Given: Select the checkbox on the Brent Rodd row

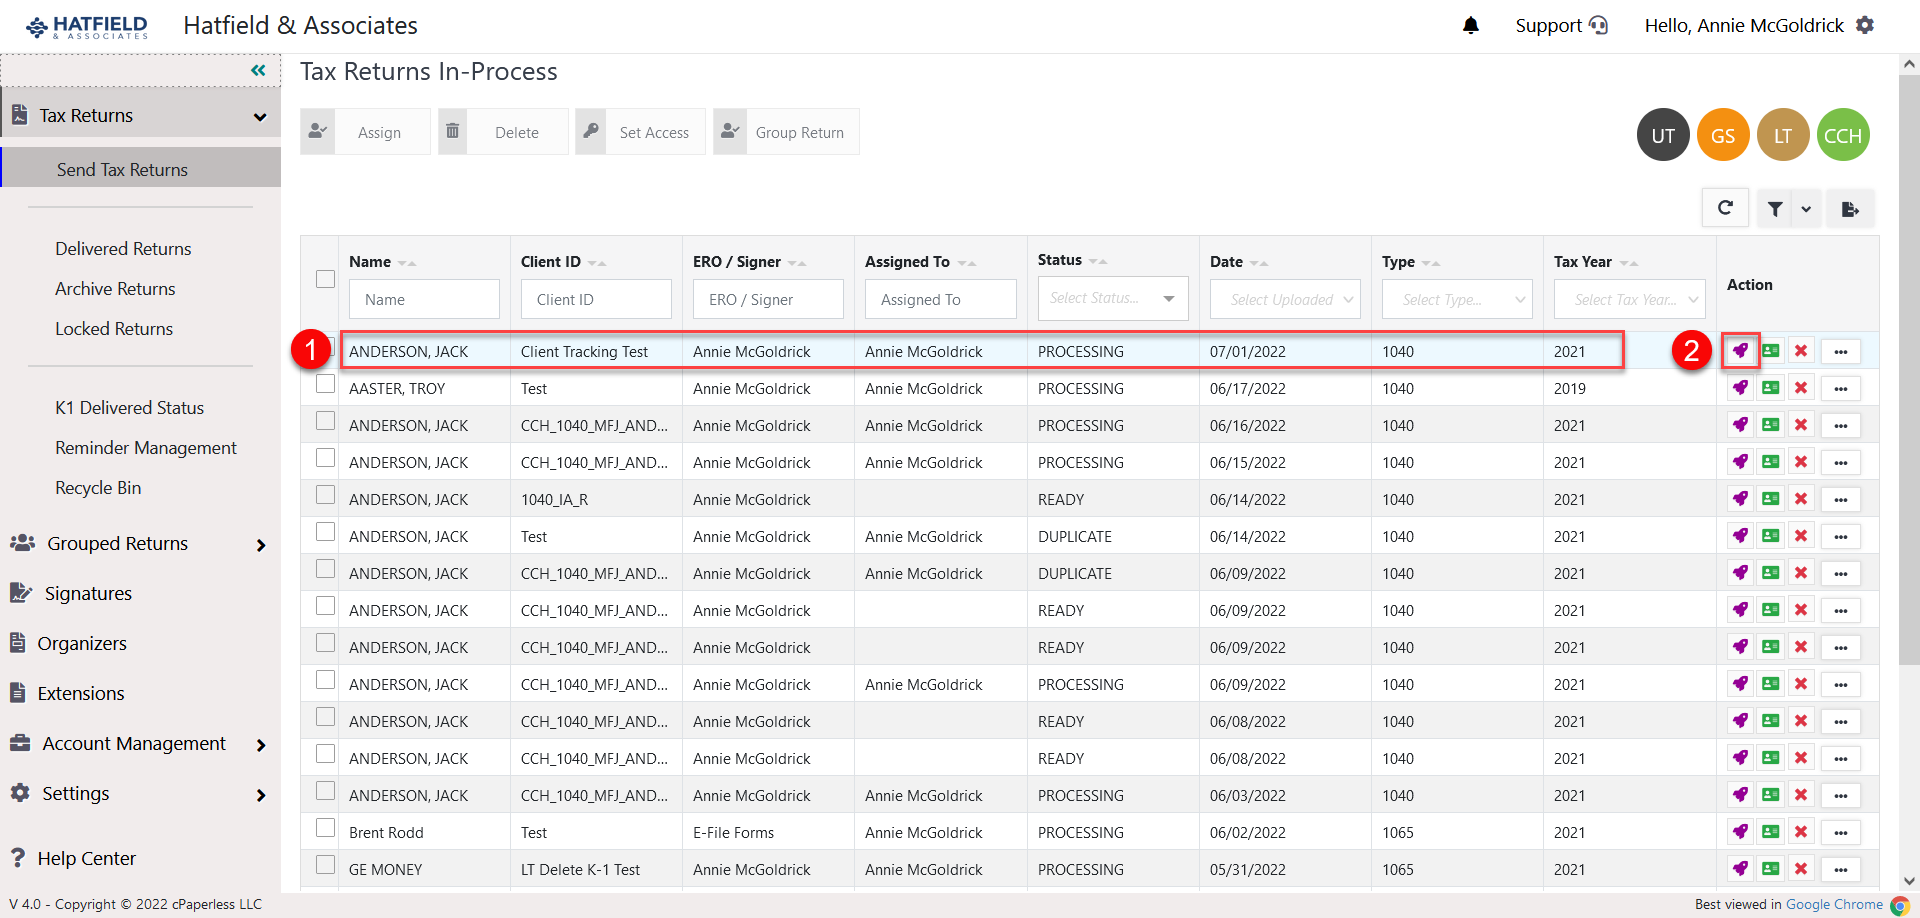Looking at the screenshot, I should [324, 827].
